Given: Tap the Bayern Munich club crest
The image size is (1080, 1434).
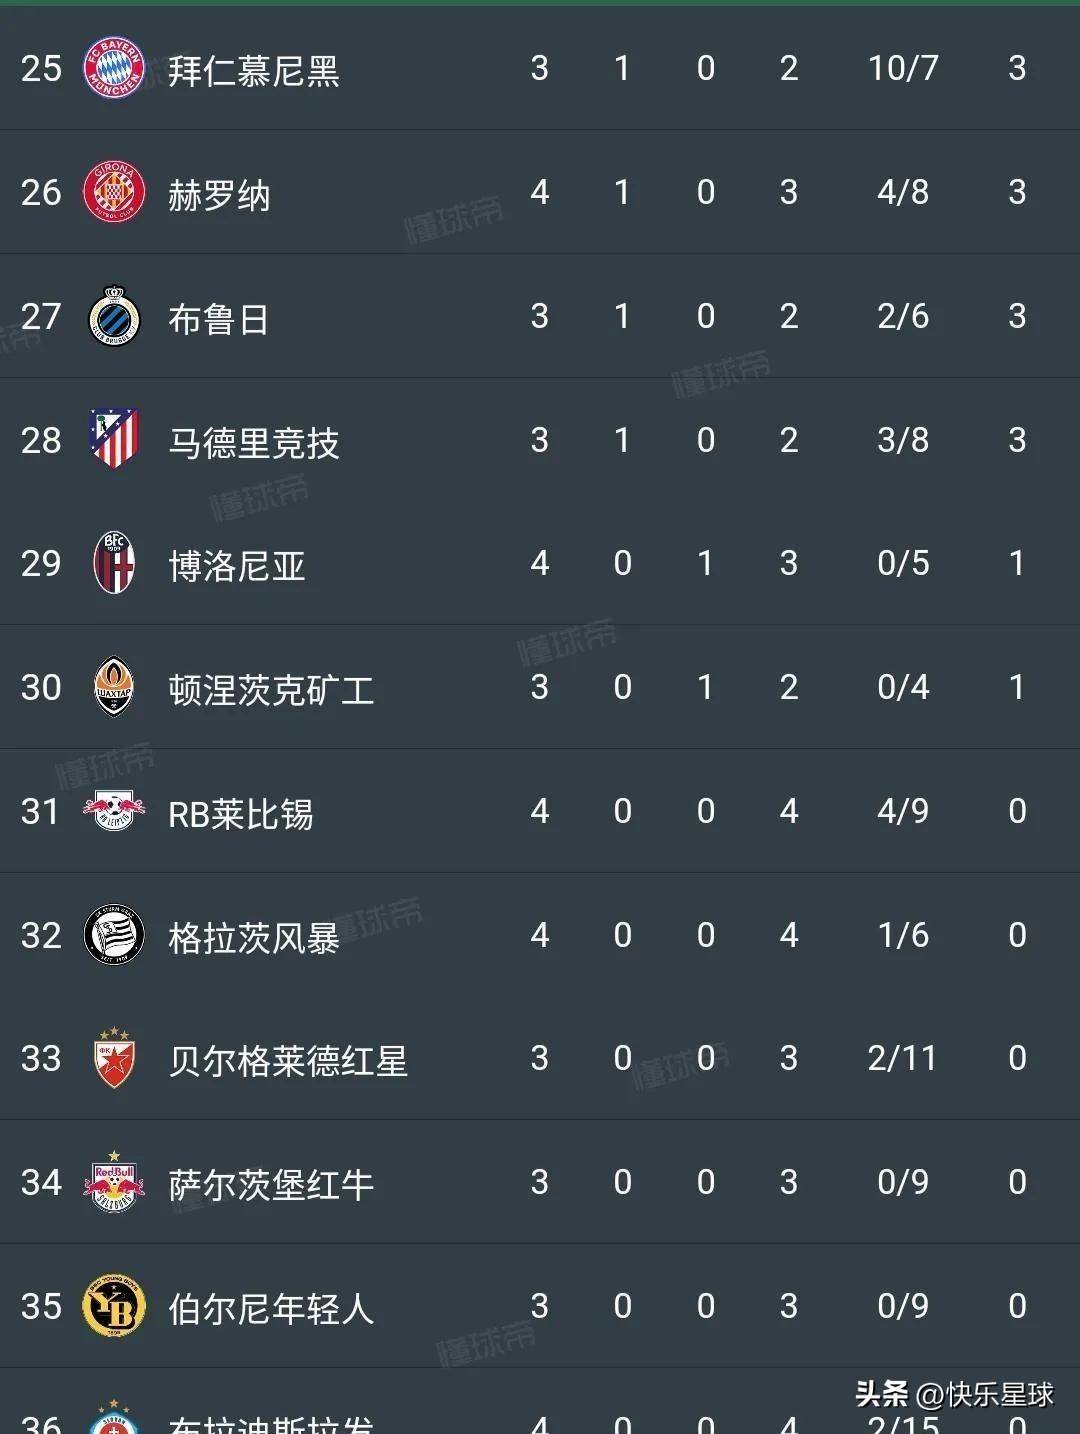Looking at the screenshot, I should tap(114, 68).
